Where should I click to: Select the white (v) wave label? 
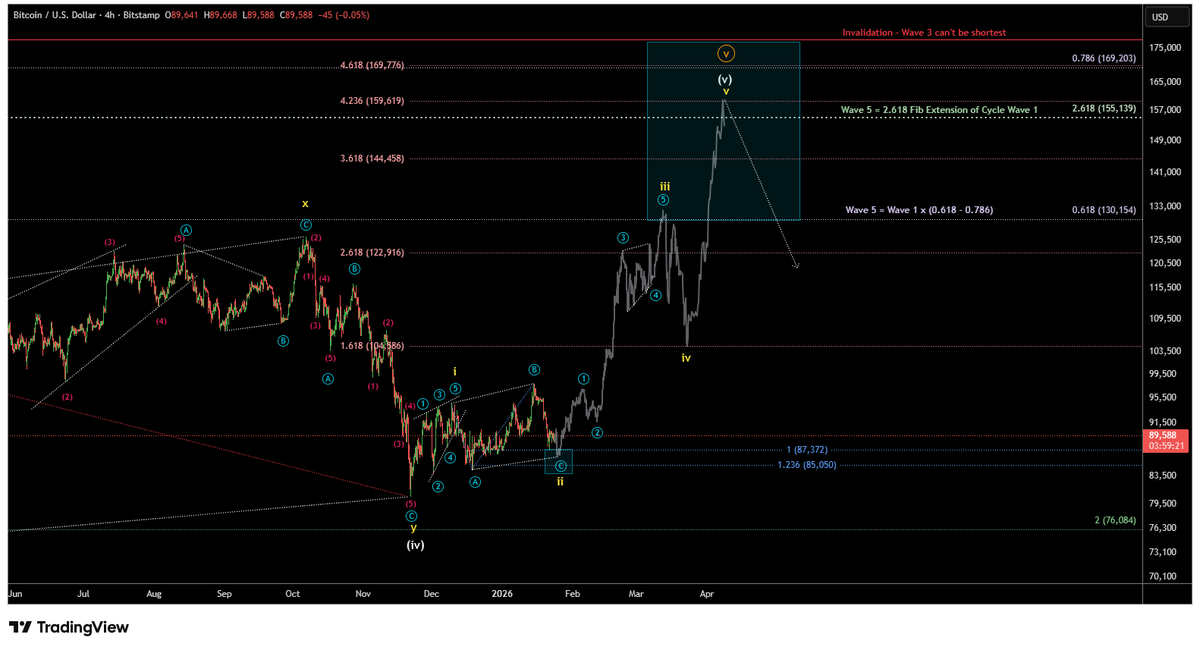pyautogui.click(x=726, y=78)
